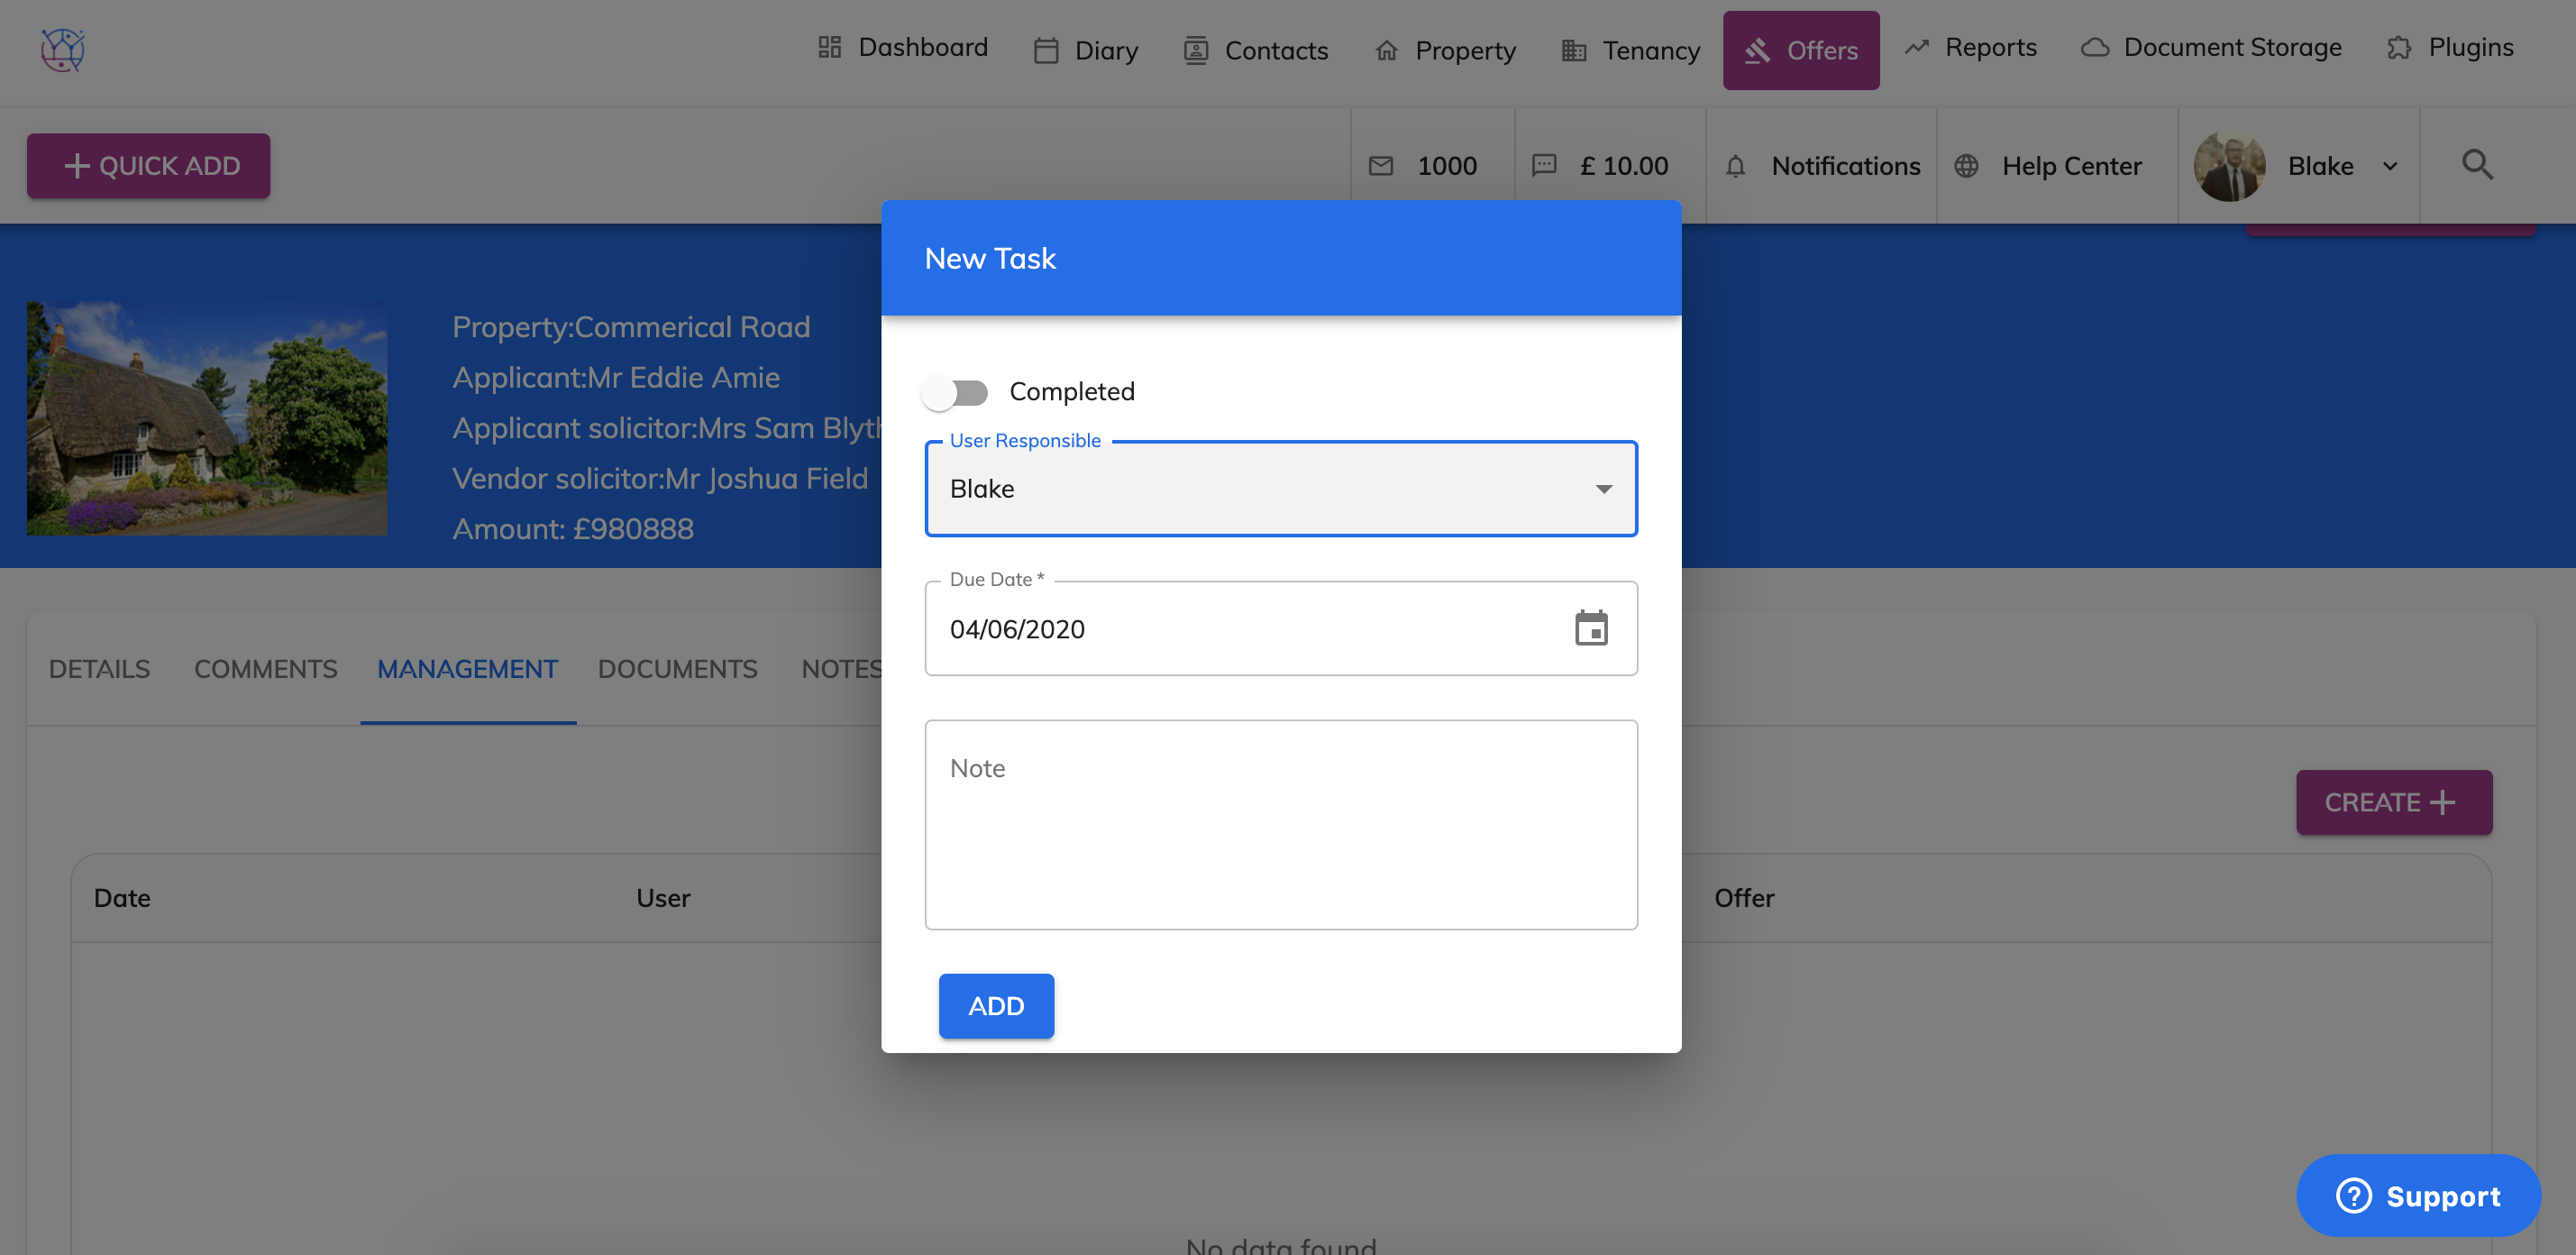This screenshot has height=1255, width=2576.
Task: Click the search magnifier icon
Action: (x=2476, y=165)
